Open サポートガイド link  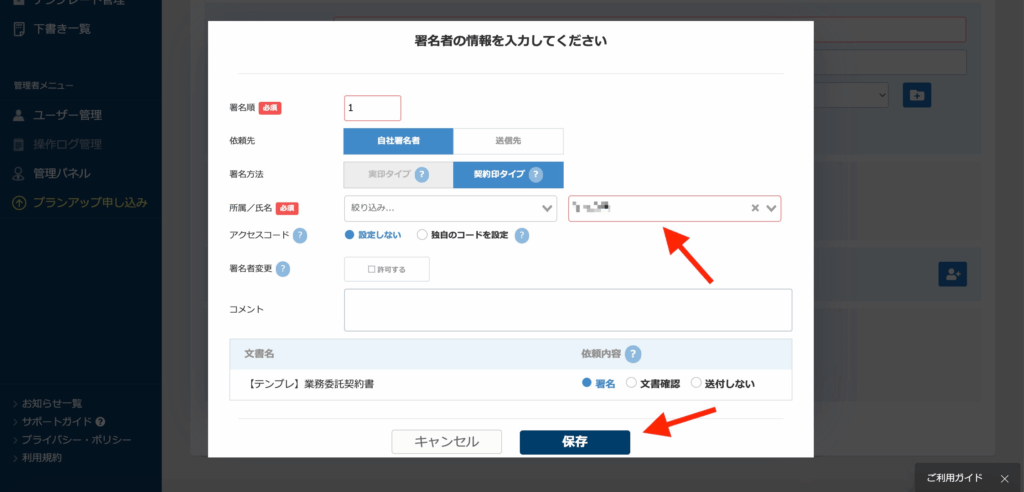tap(57, 422)
